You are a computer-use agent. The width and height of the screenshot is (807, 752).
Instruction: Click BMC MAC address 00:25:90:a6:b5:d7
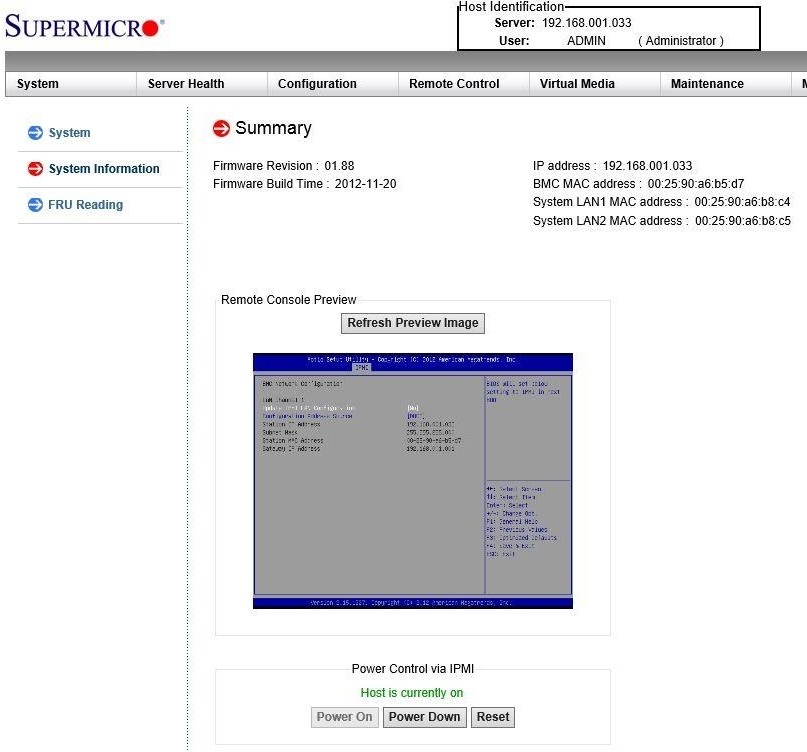coord(696,184)
